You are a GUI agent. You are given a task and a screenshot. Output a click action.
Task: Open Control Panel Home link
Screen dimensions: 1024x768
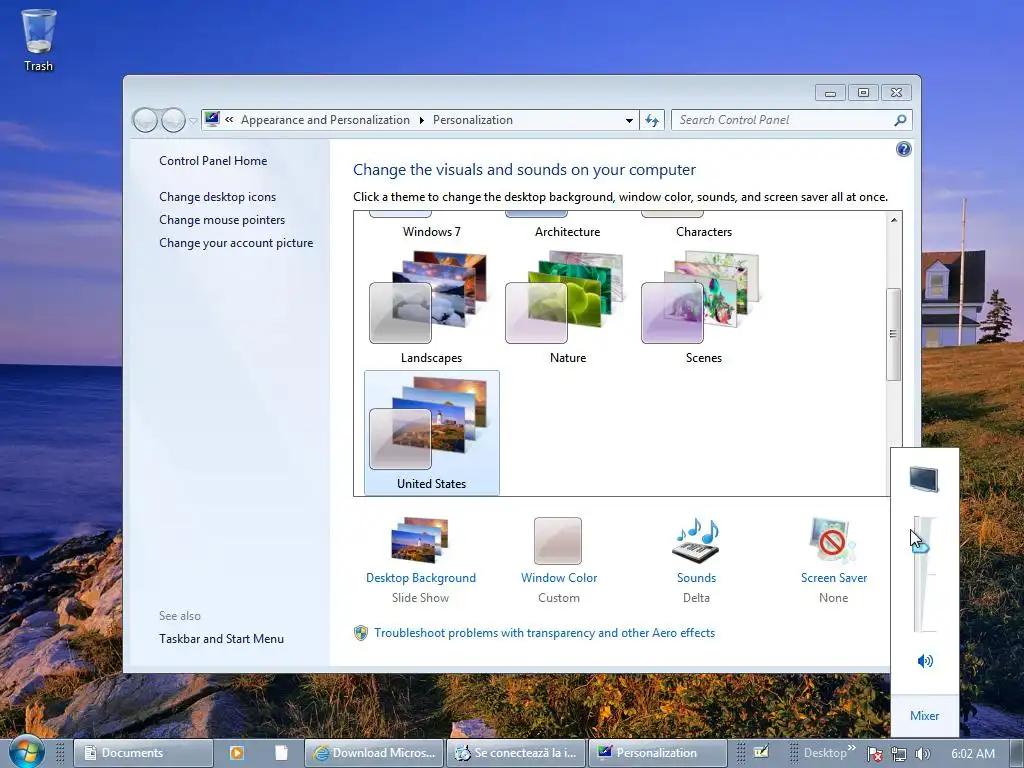[213, 161]
